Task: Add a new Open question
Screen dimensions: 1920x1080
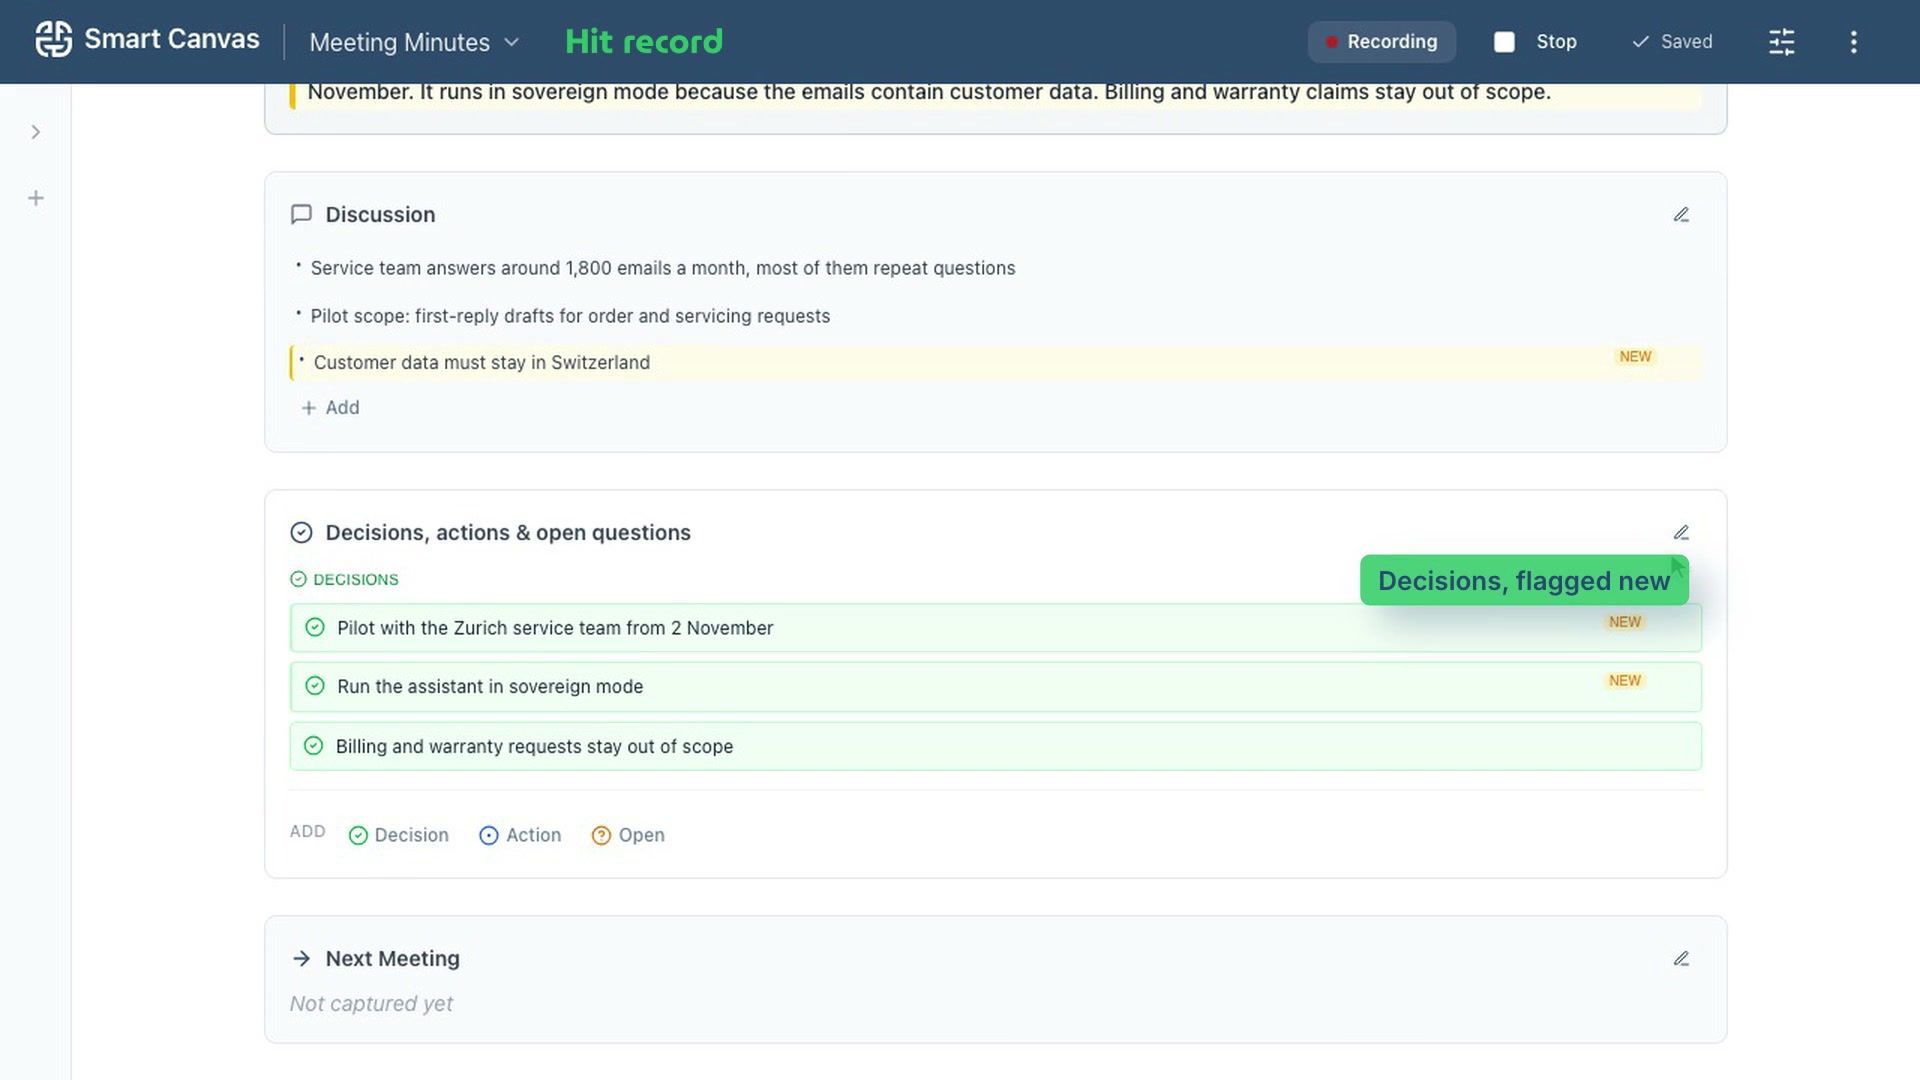Action: click(x=628, y=835)
